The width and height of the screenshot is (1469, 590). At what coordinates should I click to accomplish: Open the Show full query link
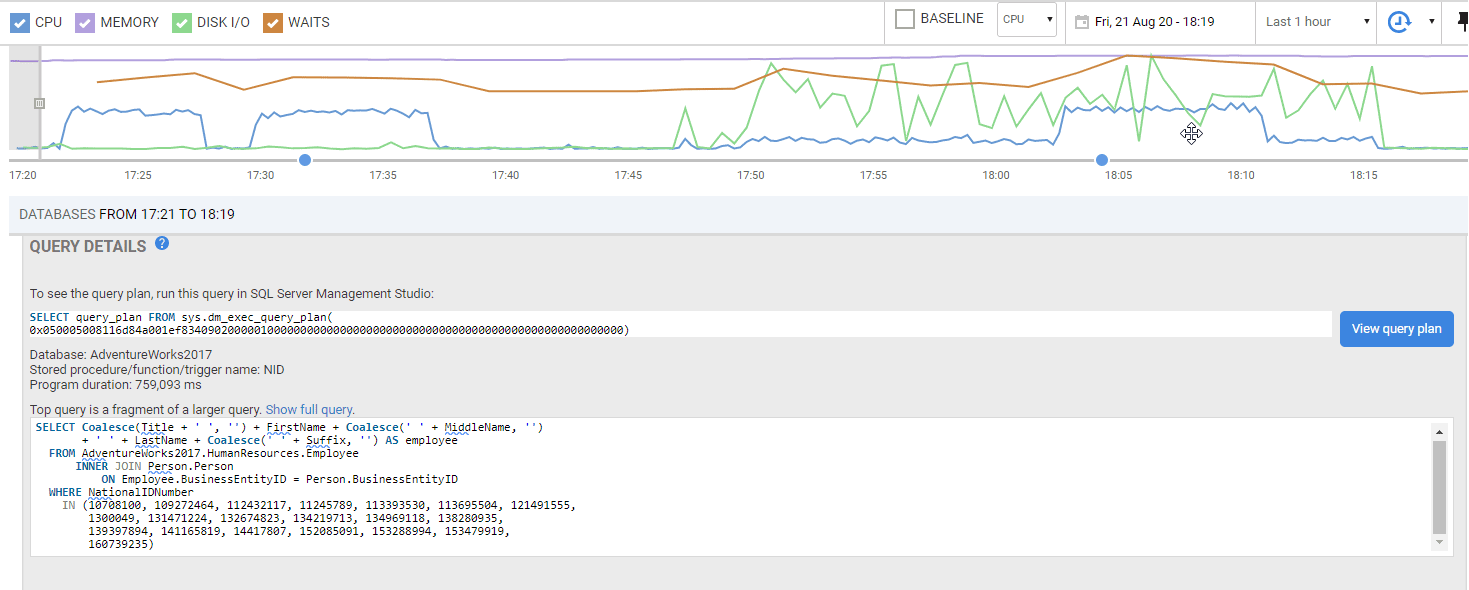309,409
